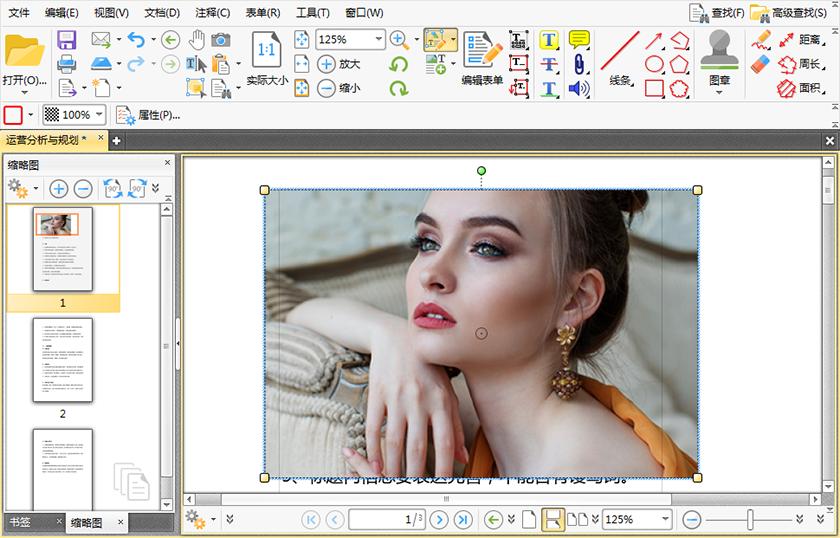This screenshot has height=538, width=840.
Task: Click the Save floppy disk icon
Action: tap(66, 40)
